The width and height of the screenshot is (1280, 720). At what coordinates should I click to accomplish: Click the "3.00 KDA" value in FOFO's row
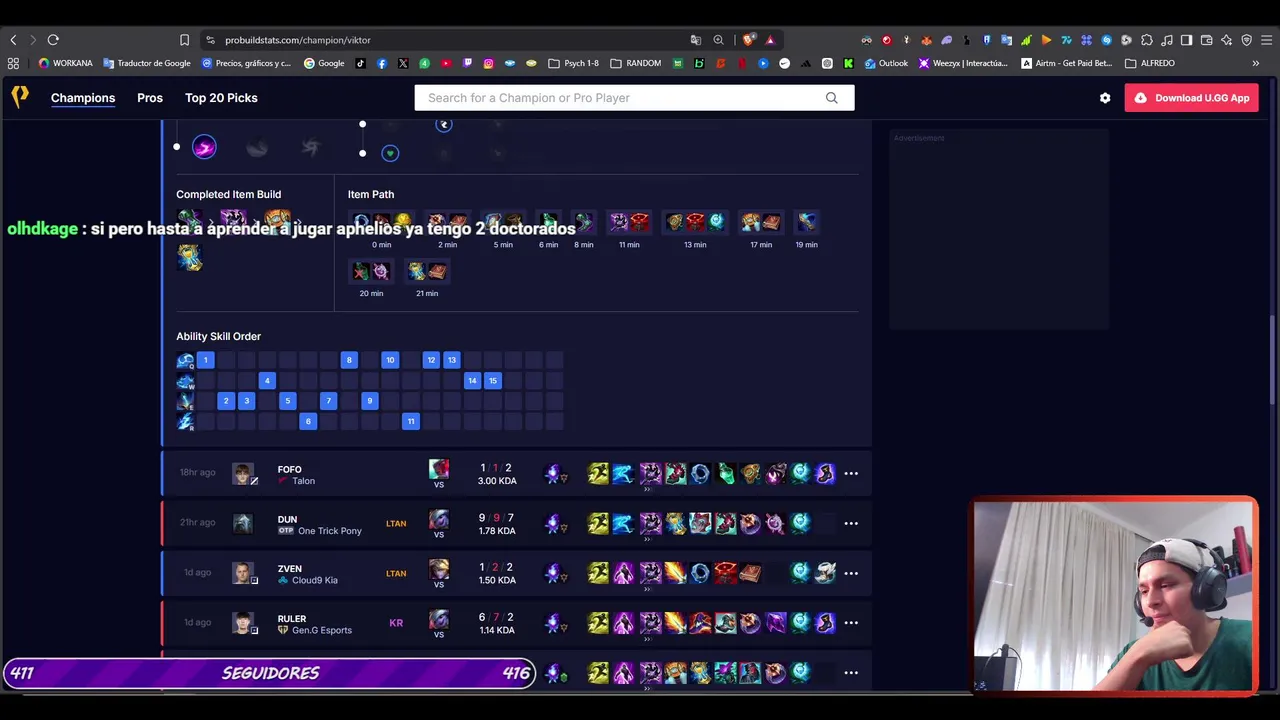[x=497, y=481]
